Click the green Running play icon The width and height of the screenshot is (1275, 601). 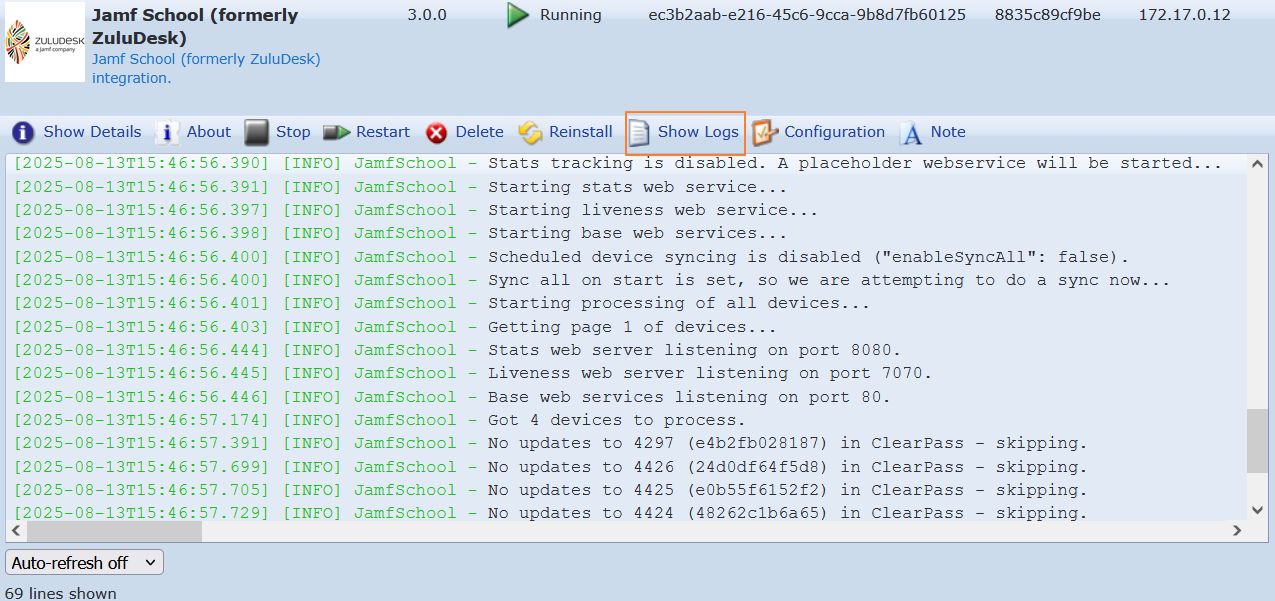(517, 15)
